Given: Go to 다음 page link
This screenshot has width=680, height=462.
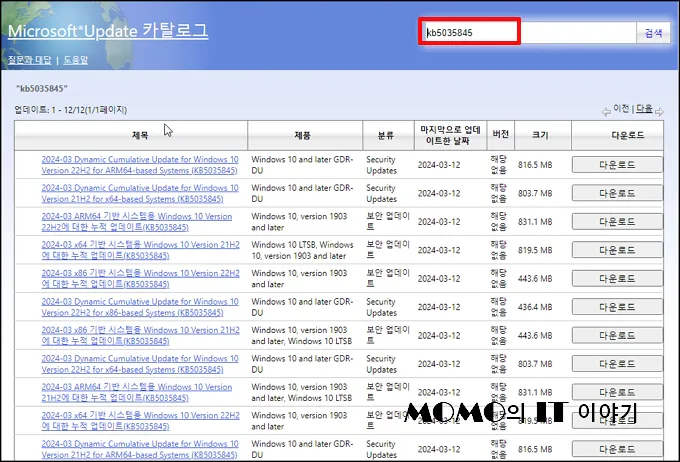Looking at the screenshot, I should click(x=644, y=108).
